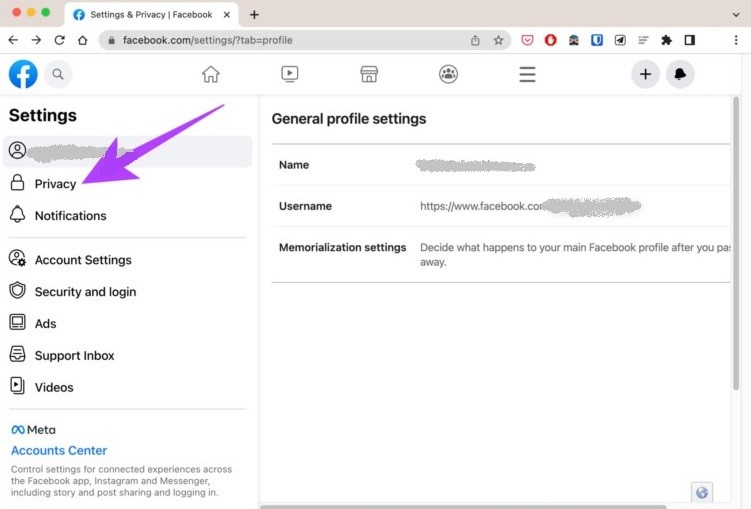751x509 pixels.
Task: Open the hamburger menu icon
Action: click(527, 74)
